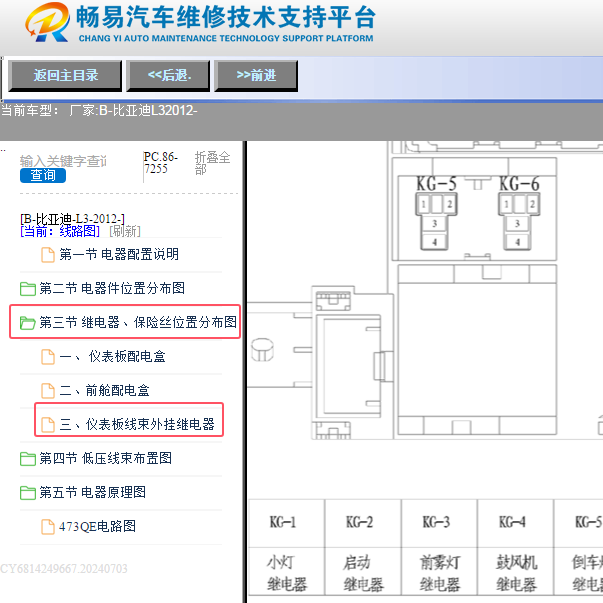Expand 第四节 低压线束布置图 folder
This screenshot has width=603, height=603.
[105, 458]
